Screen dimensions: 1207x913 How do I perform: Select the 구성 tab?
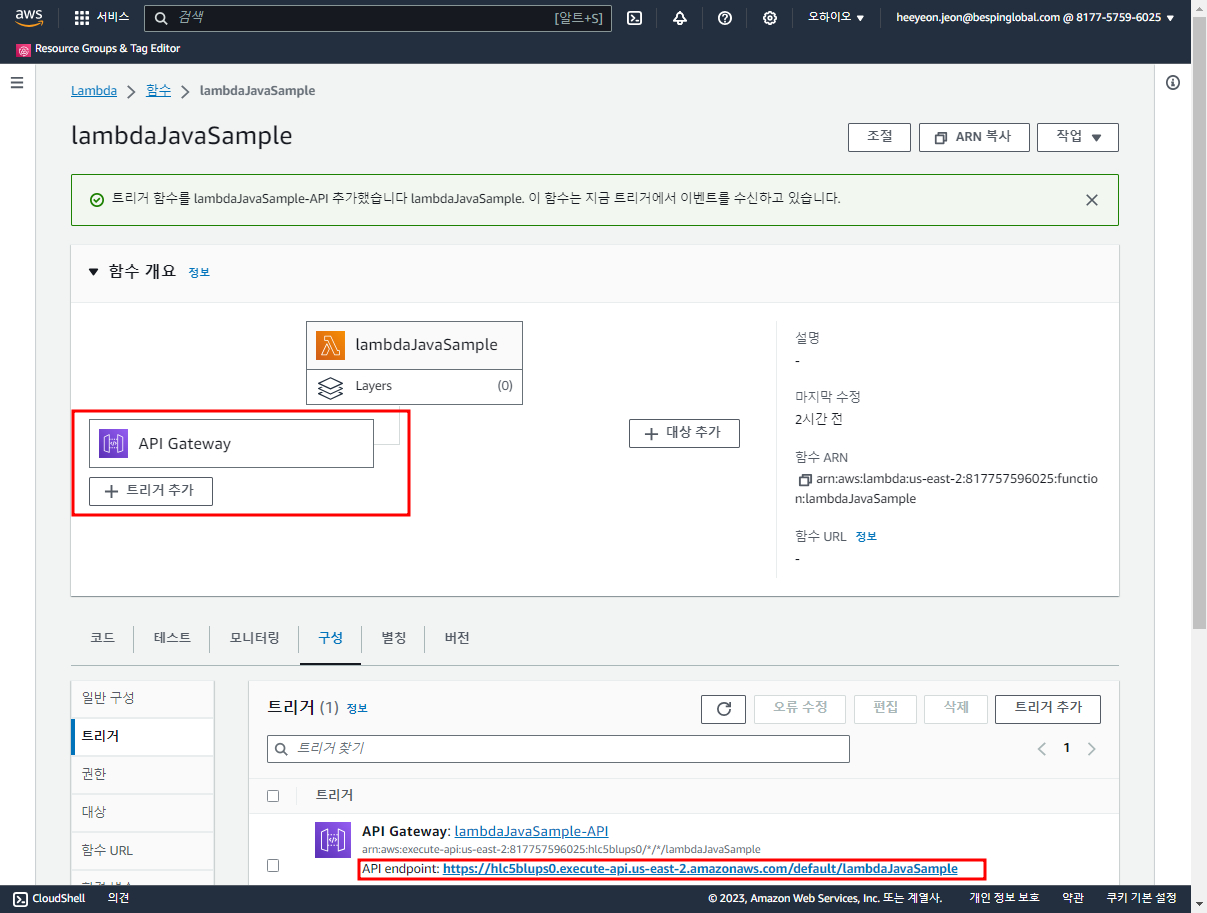(x=330, y=638)
